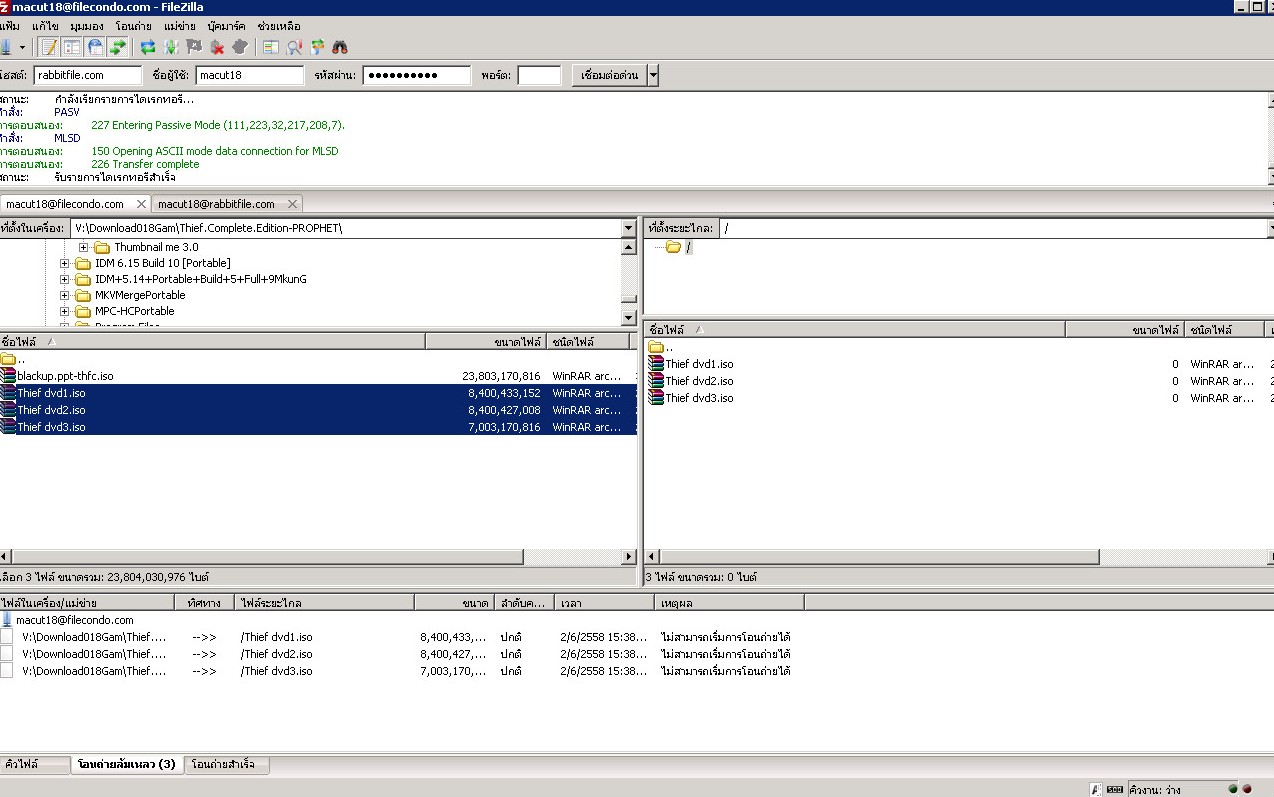Screen dimensions: 1274x797
Task: Click the local tree scrollbar down arrow
Action: tap(628, 318)
